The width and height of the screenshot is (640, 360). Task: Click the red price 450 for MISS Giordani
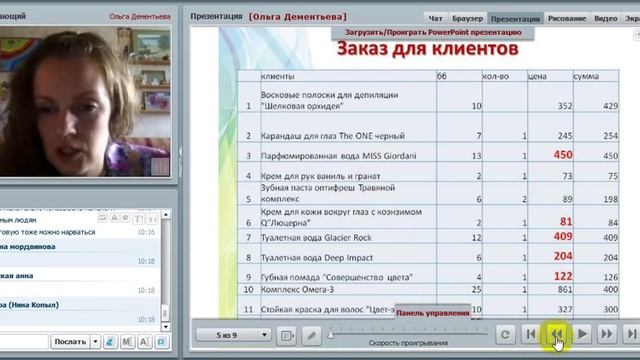pyautogui.click(x=563, y=155)
